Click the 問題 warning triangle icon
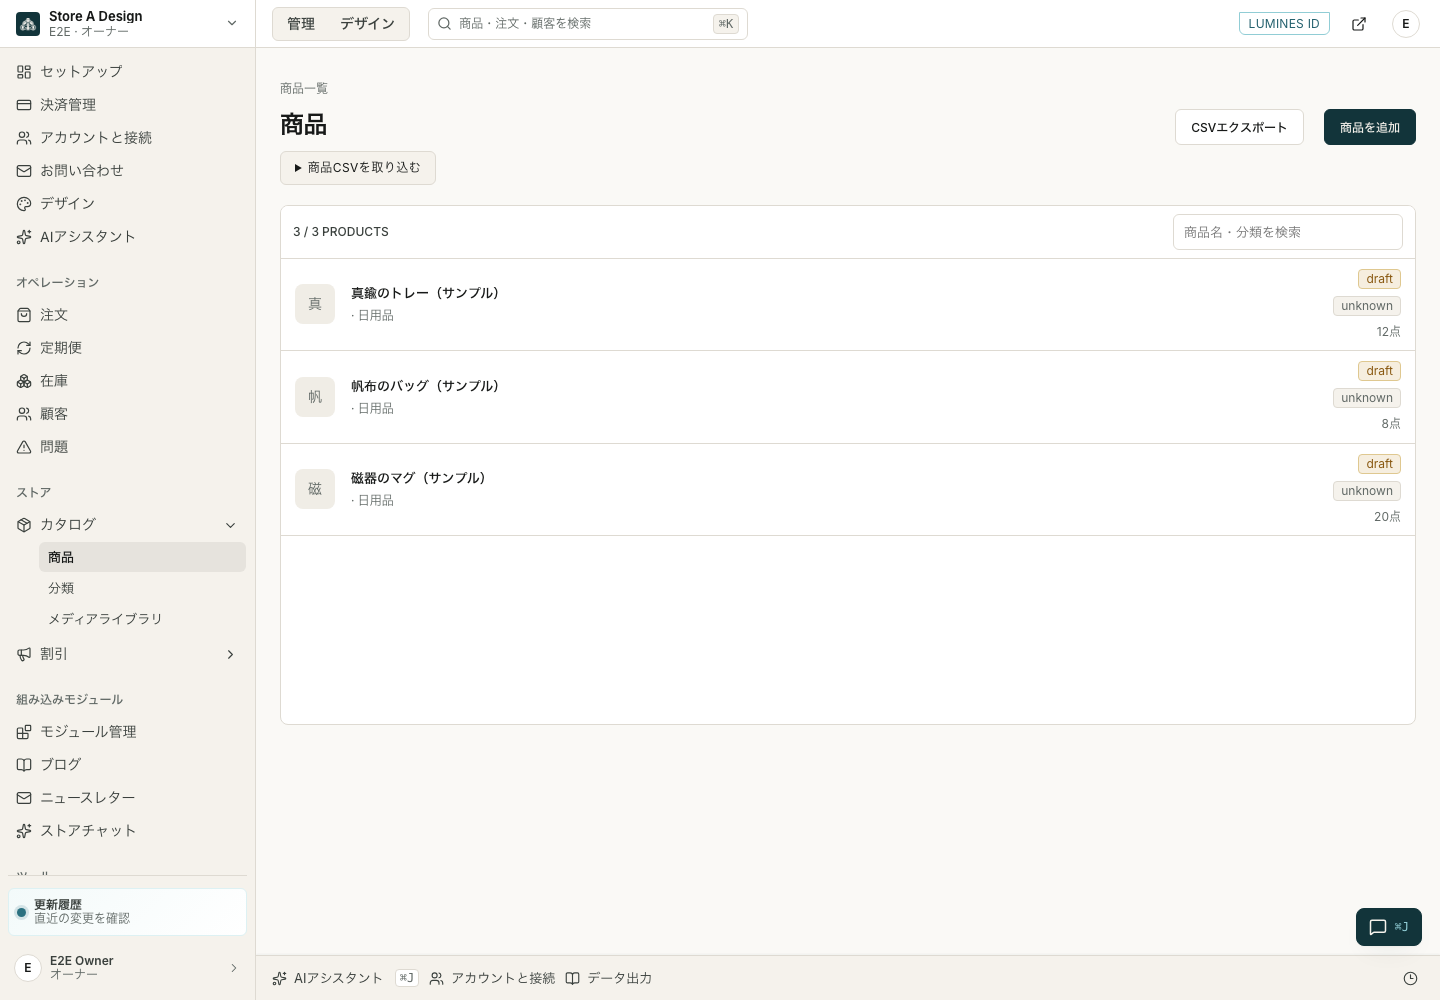 coord(24,447)
